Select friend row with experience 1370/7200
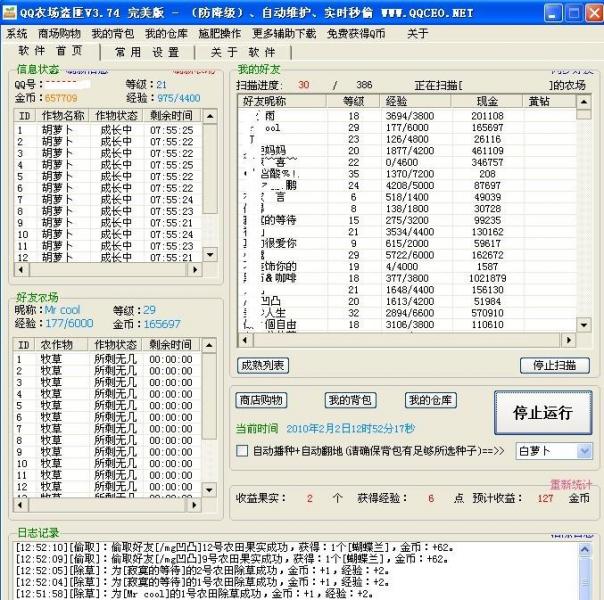Screen dimensions: 604x600 [407, 174]
